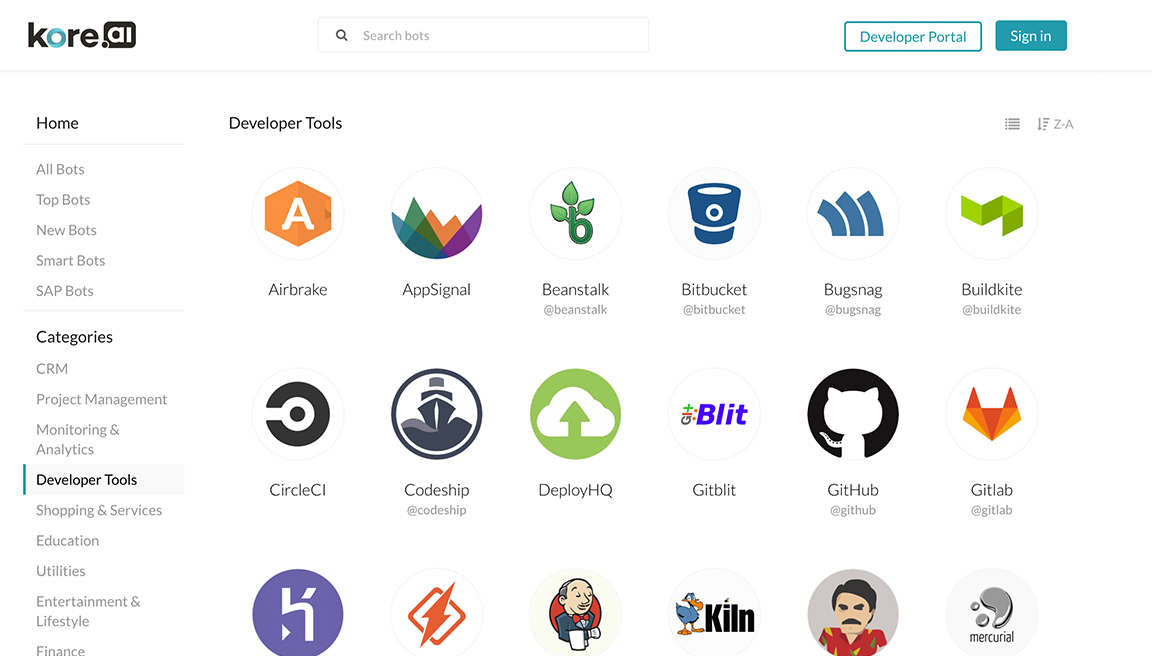Open the CRM category
The image size is (1152, 656).
(x=52, y=369)
